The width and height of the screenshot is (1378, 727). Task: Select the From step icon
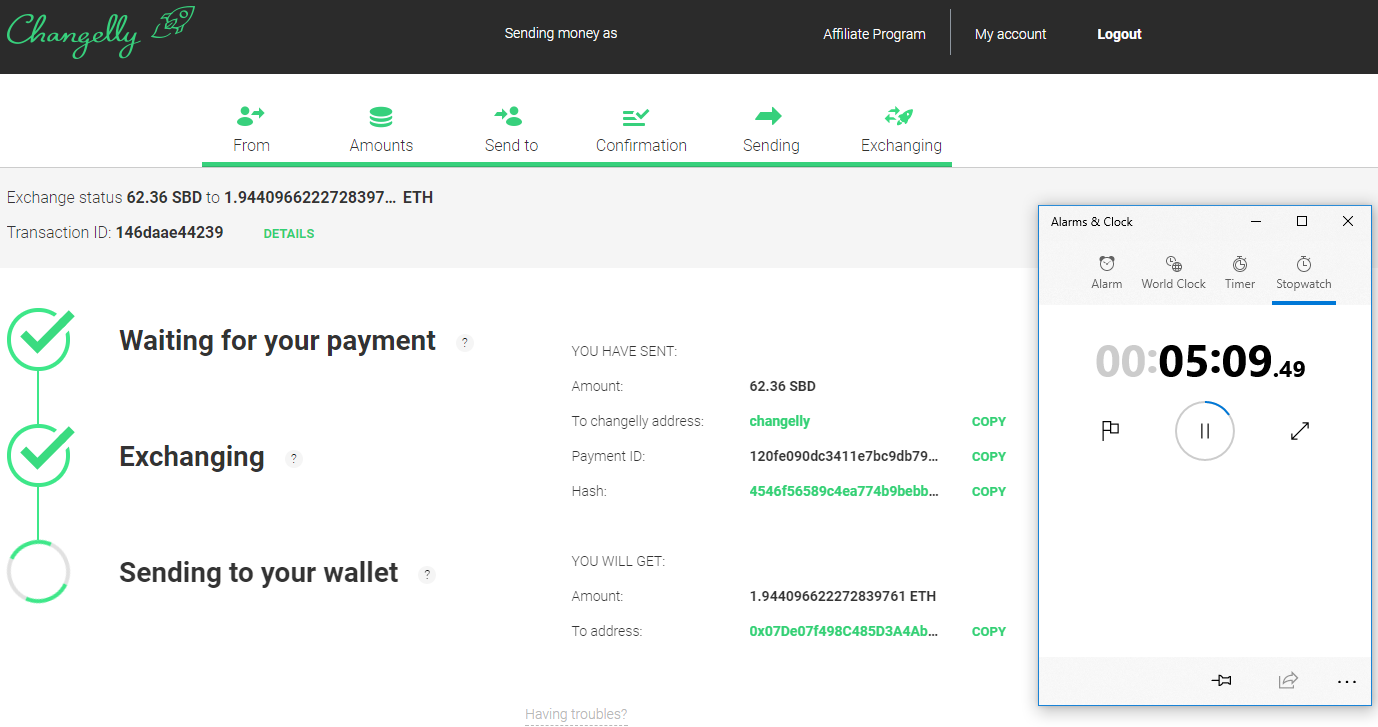click(x=251, y=116)
